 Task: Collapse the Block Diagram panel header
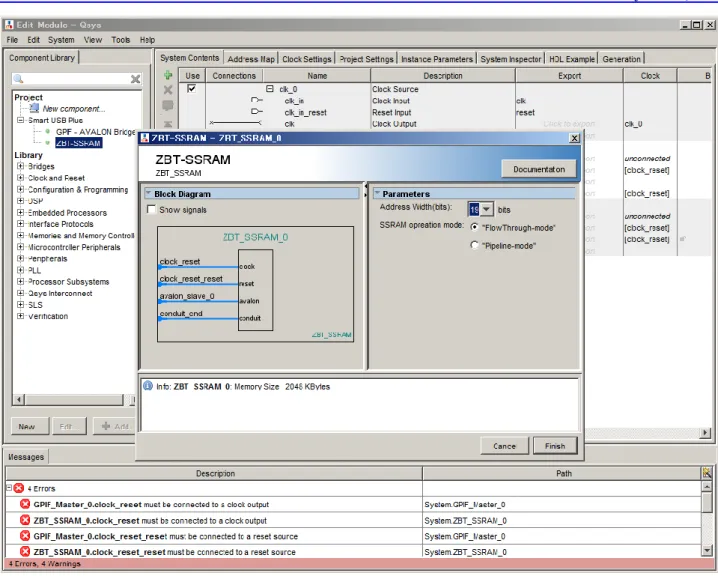[x=149, y=194]
